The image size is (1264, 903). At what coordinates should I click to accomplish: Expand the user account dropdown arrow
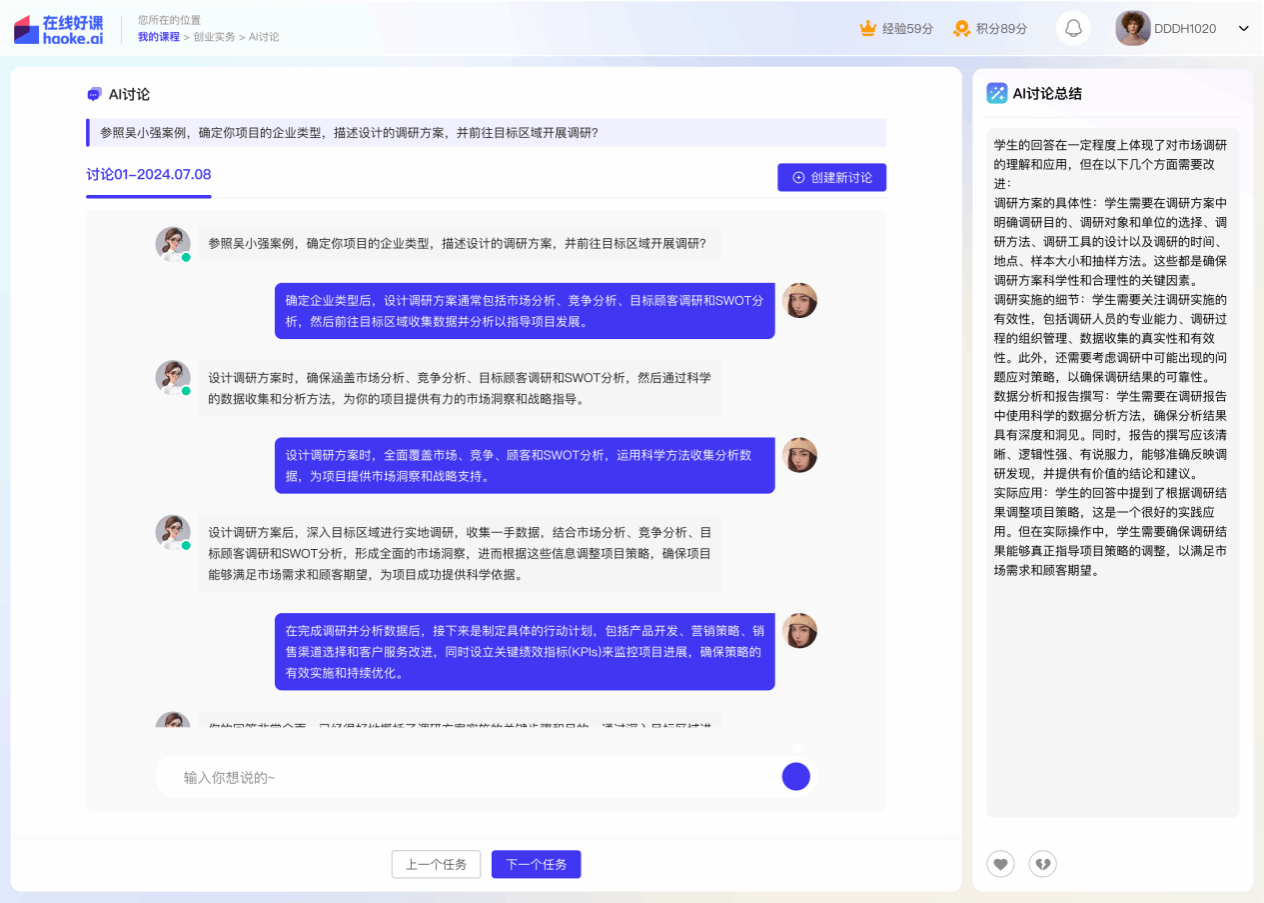[x=1244, y=28]
